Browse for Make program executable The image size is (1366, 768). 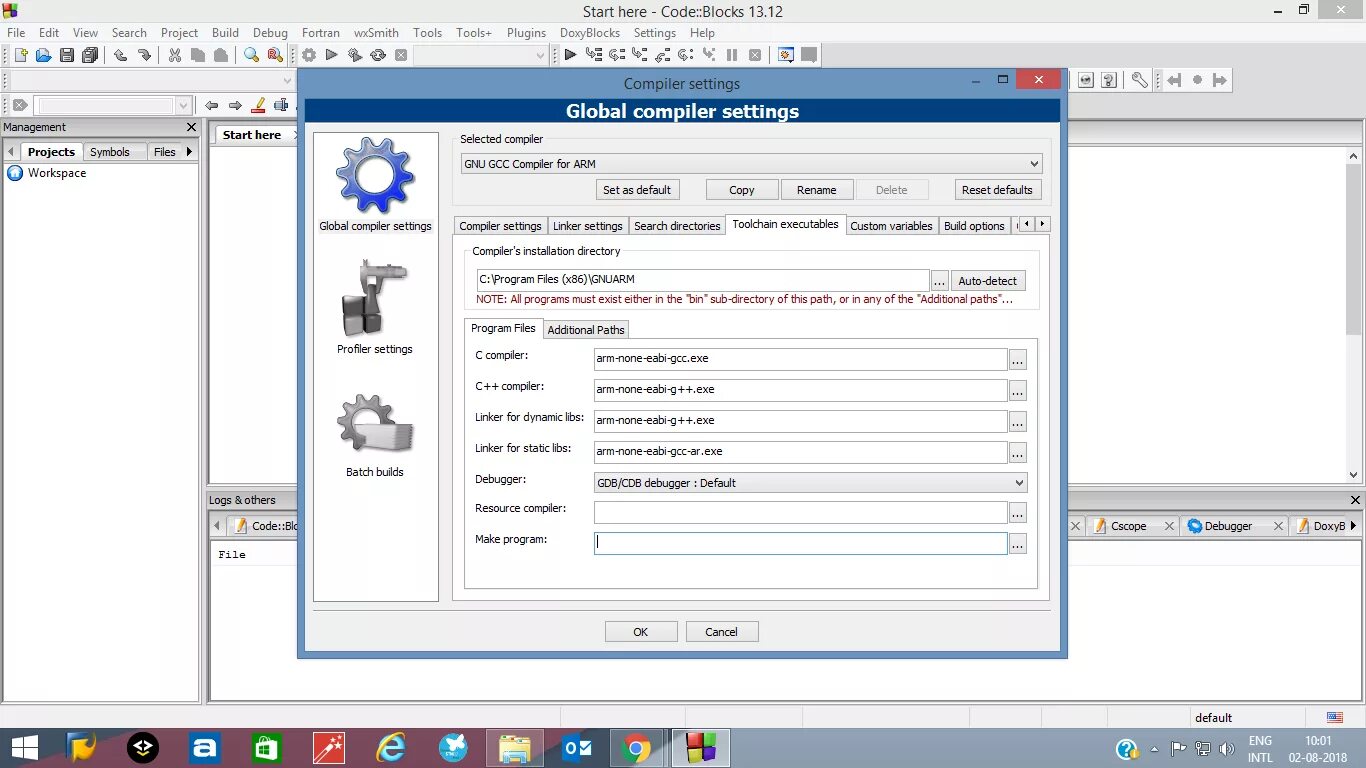1017,544
